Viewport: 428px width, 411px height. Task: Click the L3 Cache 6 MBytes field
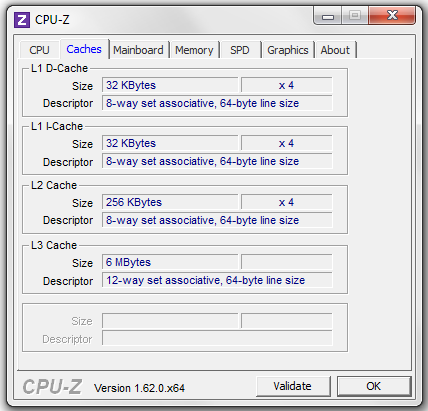[x=170, y=262]
